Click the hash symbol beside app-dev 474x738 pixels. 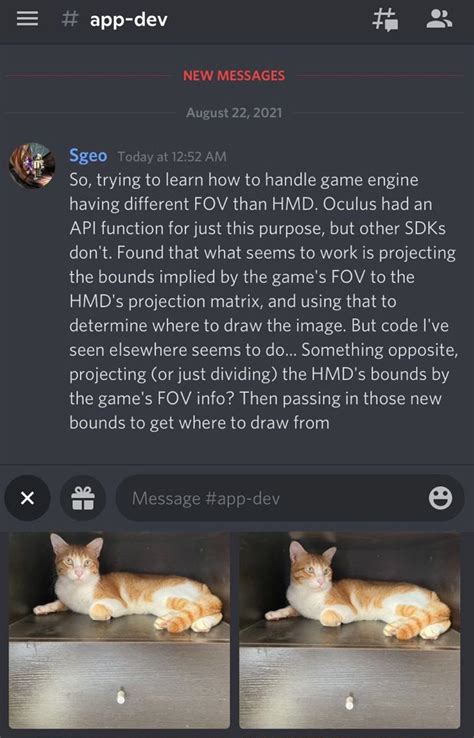coord(70,20)
